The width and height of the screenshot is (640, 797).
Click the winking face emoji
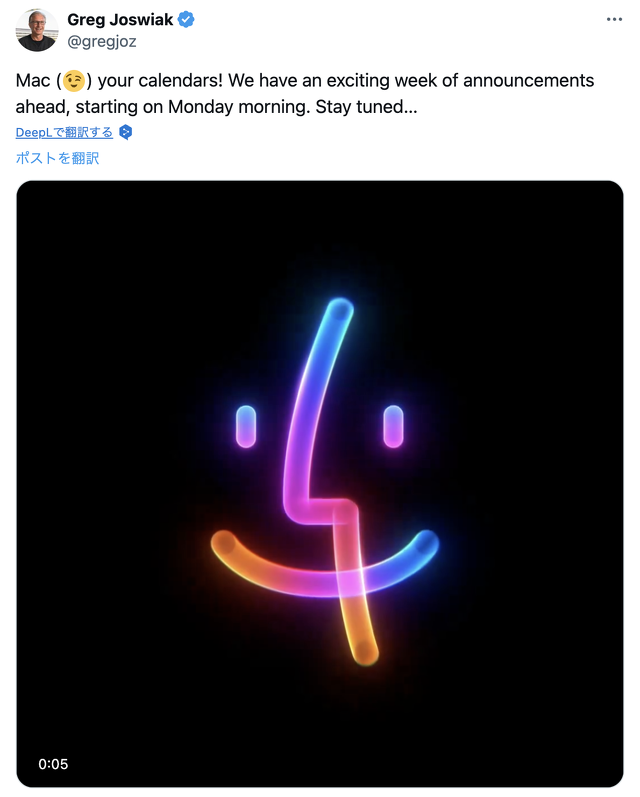click(x=73, y=82)
